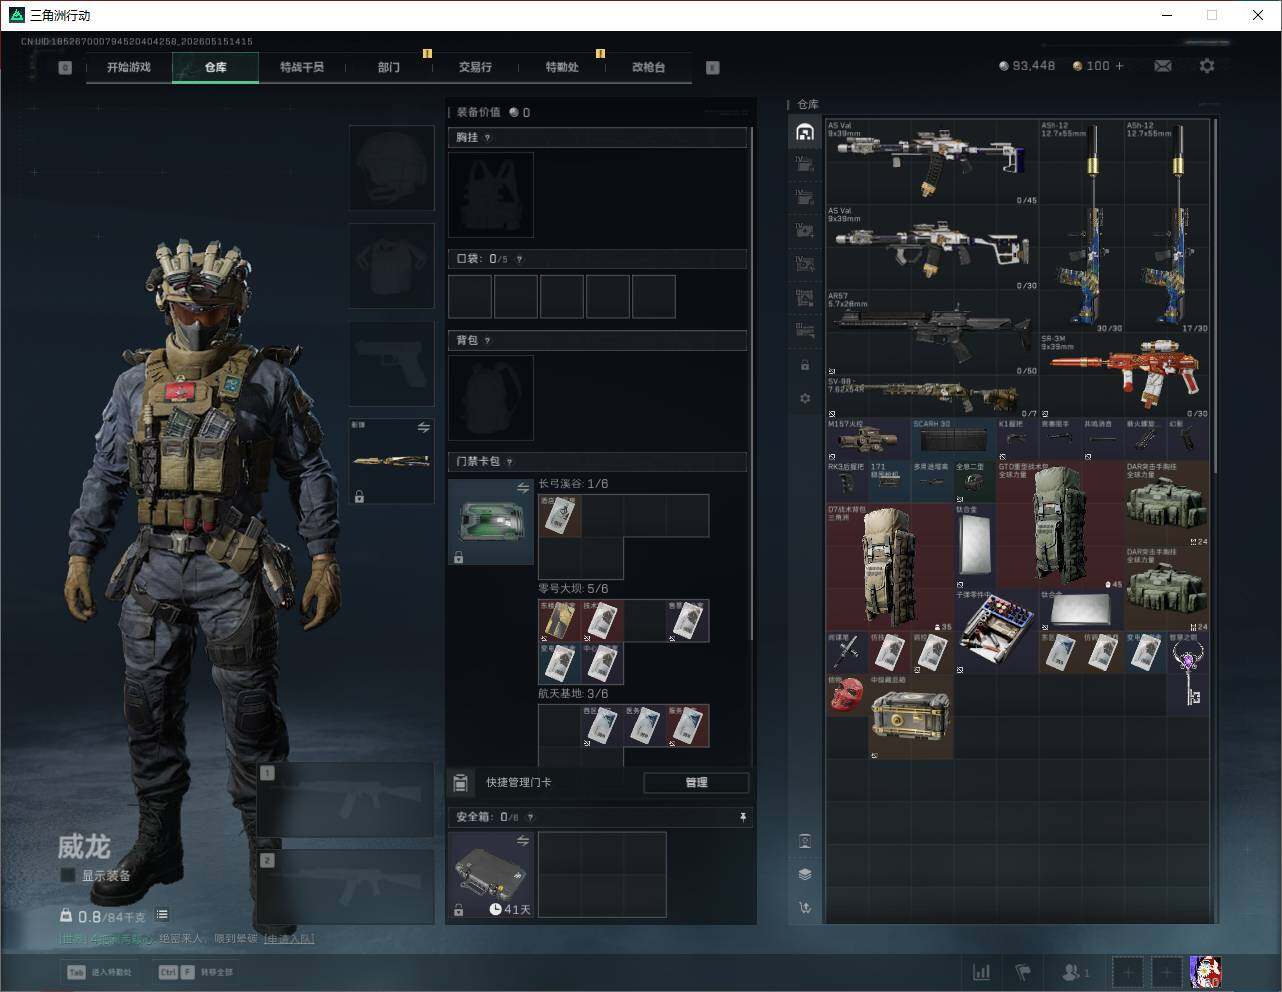The width and height of the screenshot is (1282, 992).
Task: Swap the key card case
Action: pyautogui.click(x=522, y=488)
